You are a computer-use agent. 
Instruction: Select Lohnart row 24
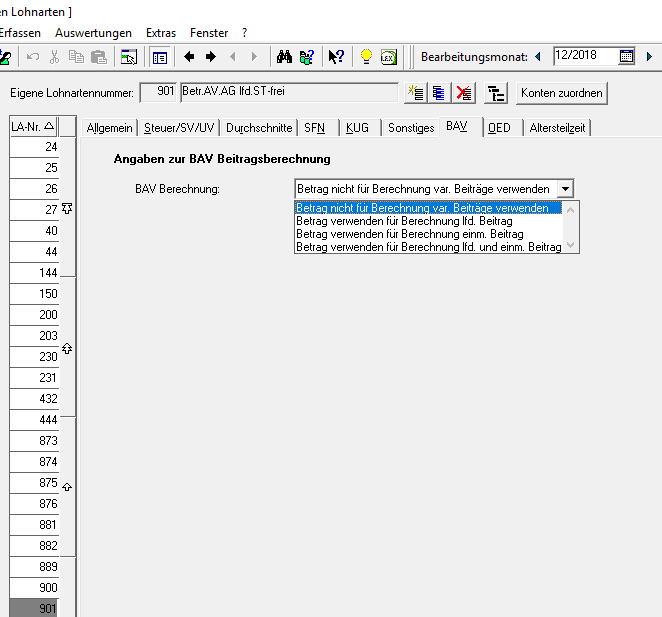tap(35, 147)
